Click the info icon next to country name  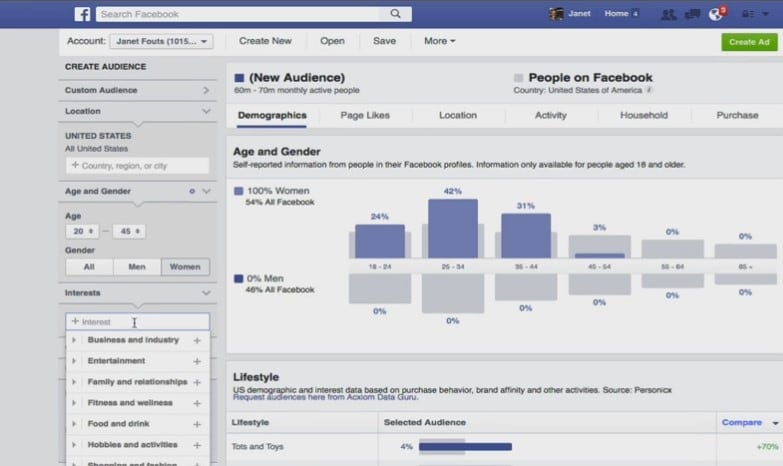[649, 90]
